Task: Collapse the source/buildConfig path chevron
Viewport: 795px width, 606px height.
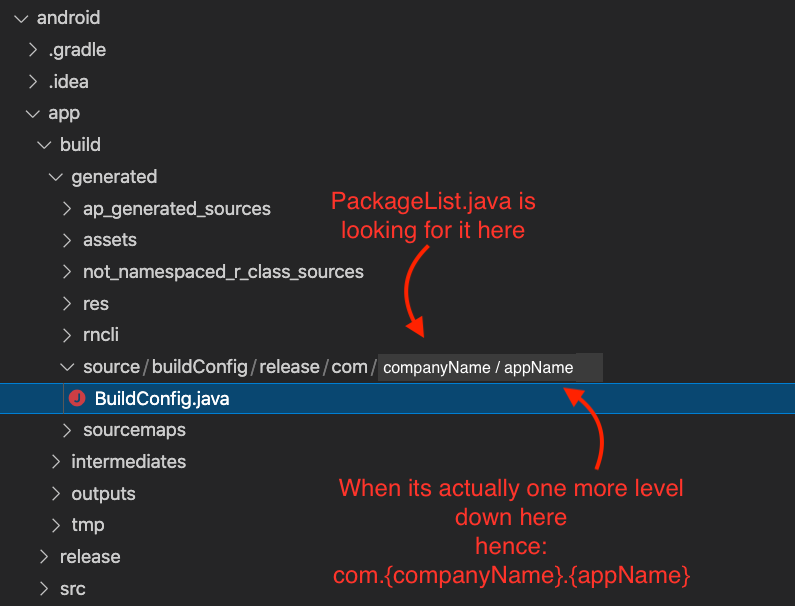Action: click(67, 367)
